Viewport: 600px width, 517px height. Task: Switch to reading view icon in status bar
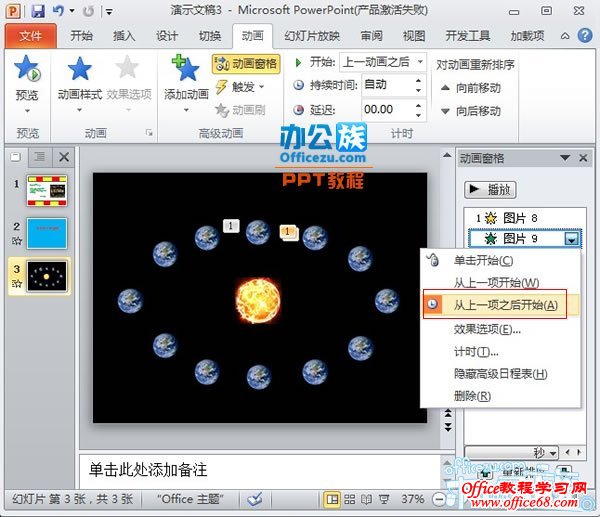point(366,499)
